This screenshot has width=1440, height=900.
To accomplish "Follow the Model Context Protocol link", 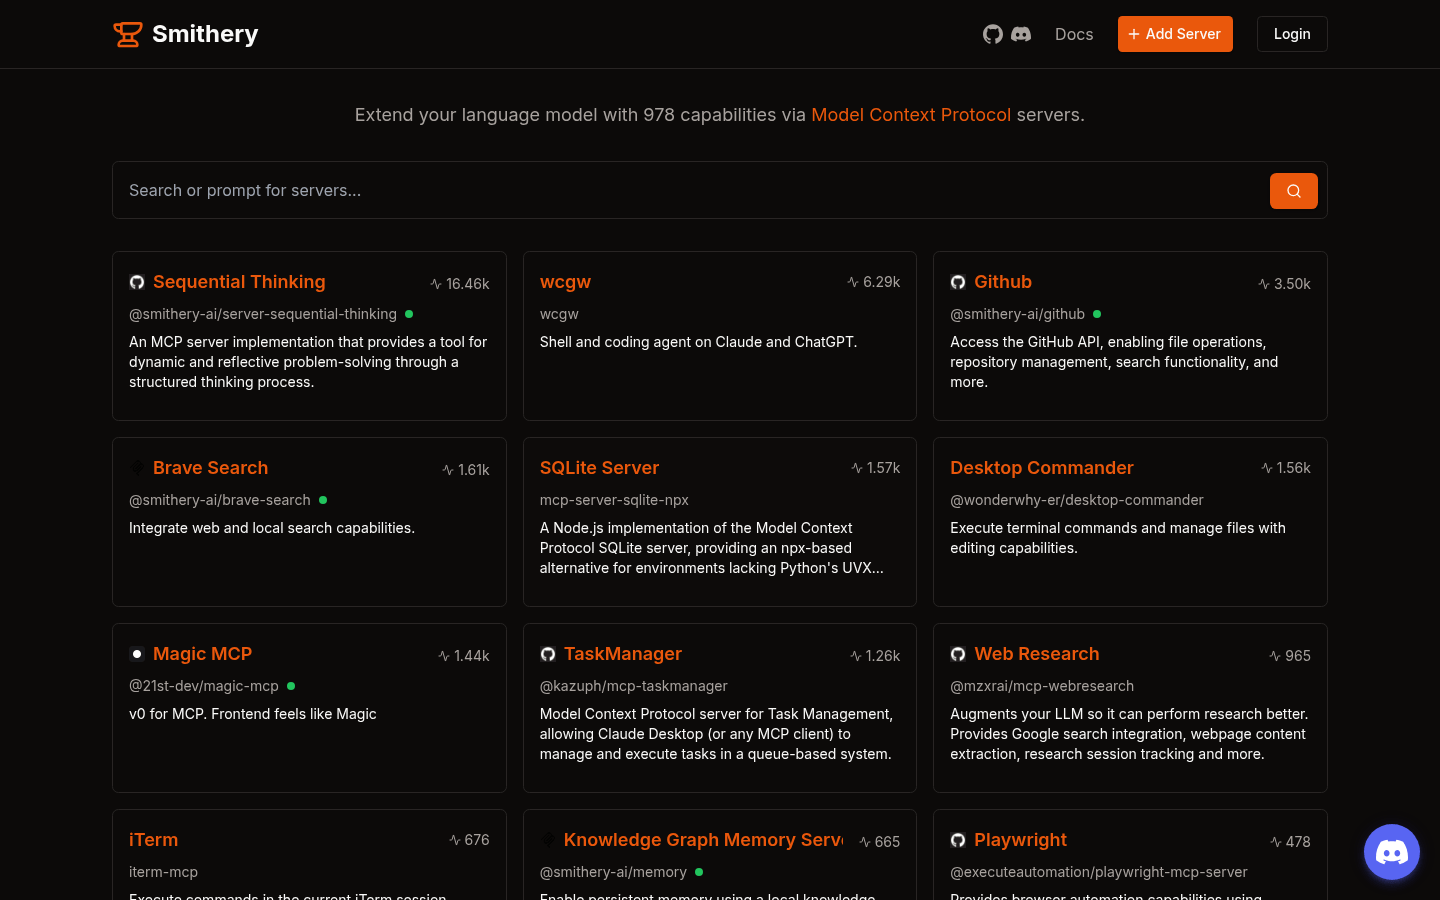I will point(910,115).
